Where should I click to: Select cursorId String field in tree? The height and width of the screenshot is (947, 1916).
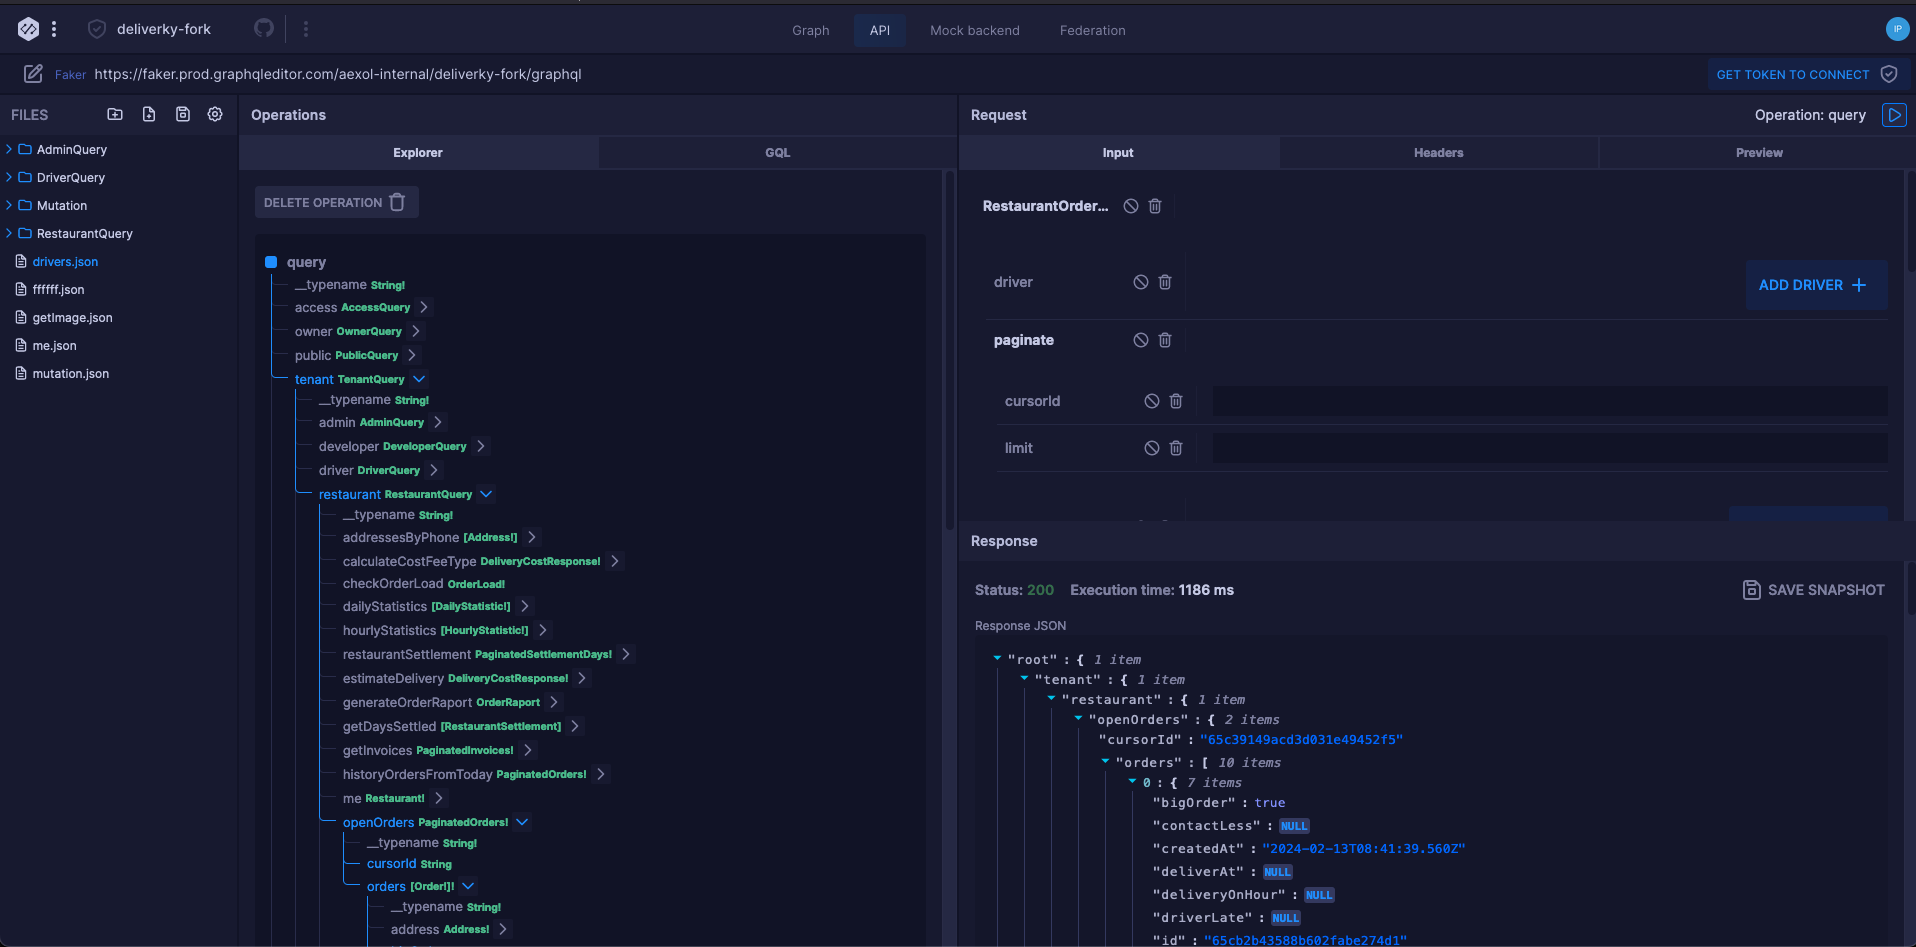(409, 864)
